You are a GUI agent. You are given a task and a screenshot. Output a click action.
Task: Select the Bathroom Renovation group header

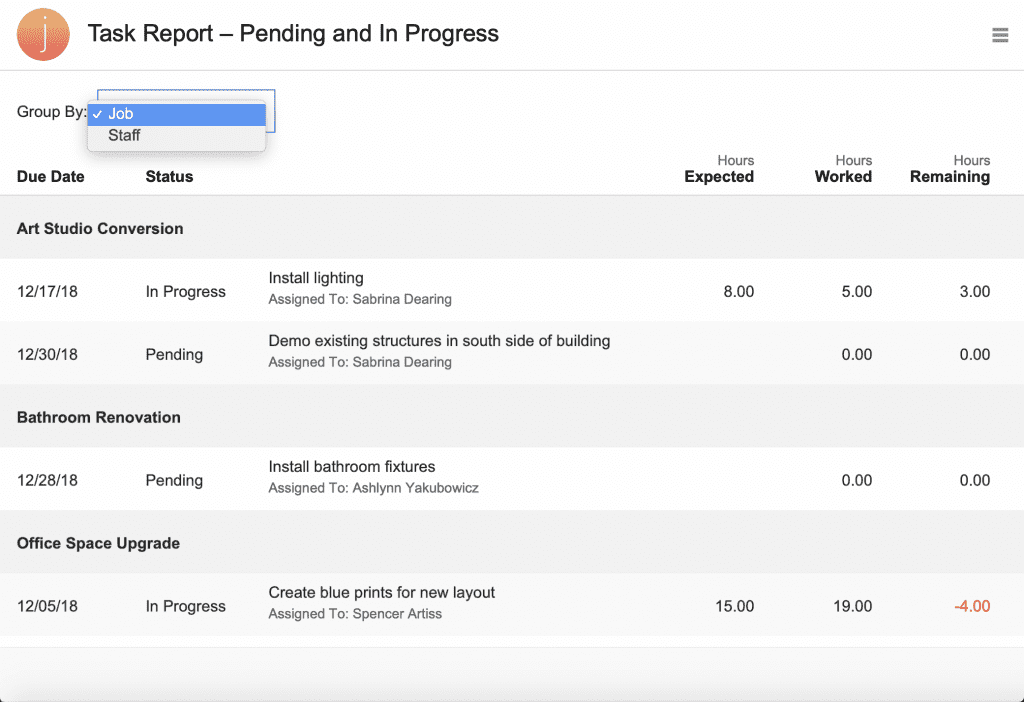pos(96,417)
